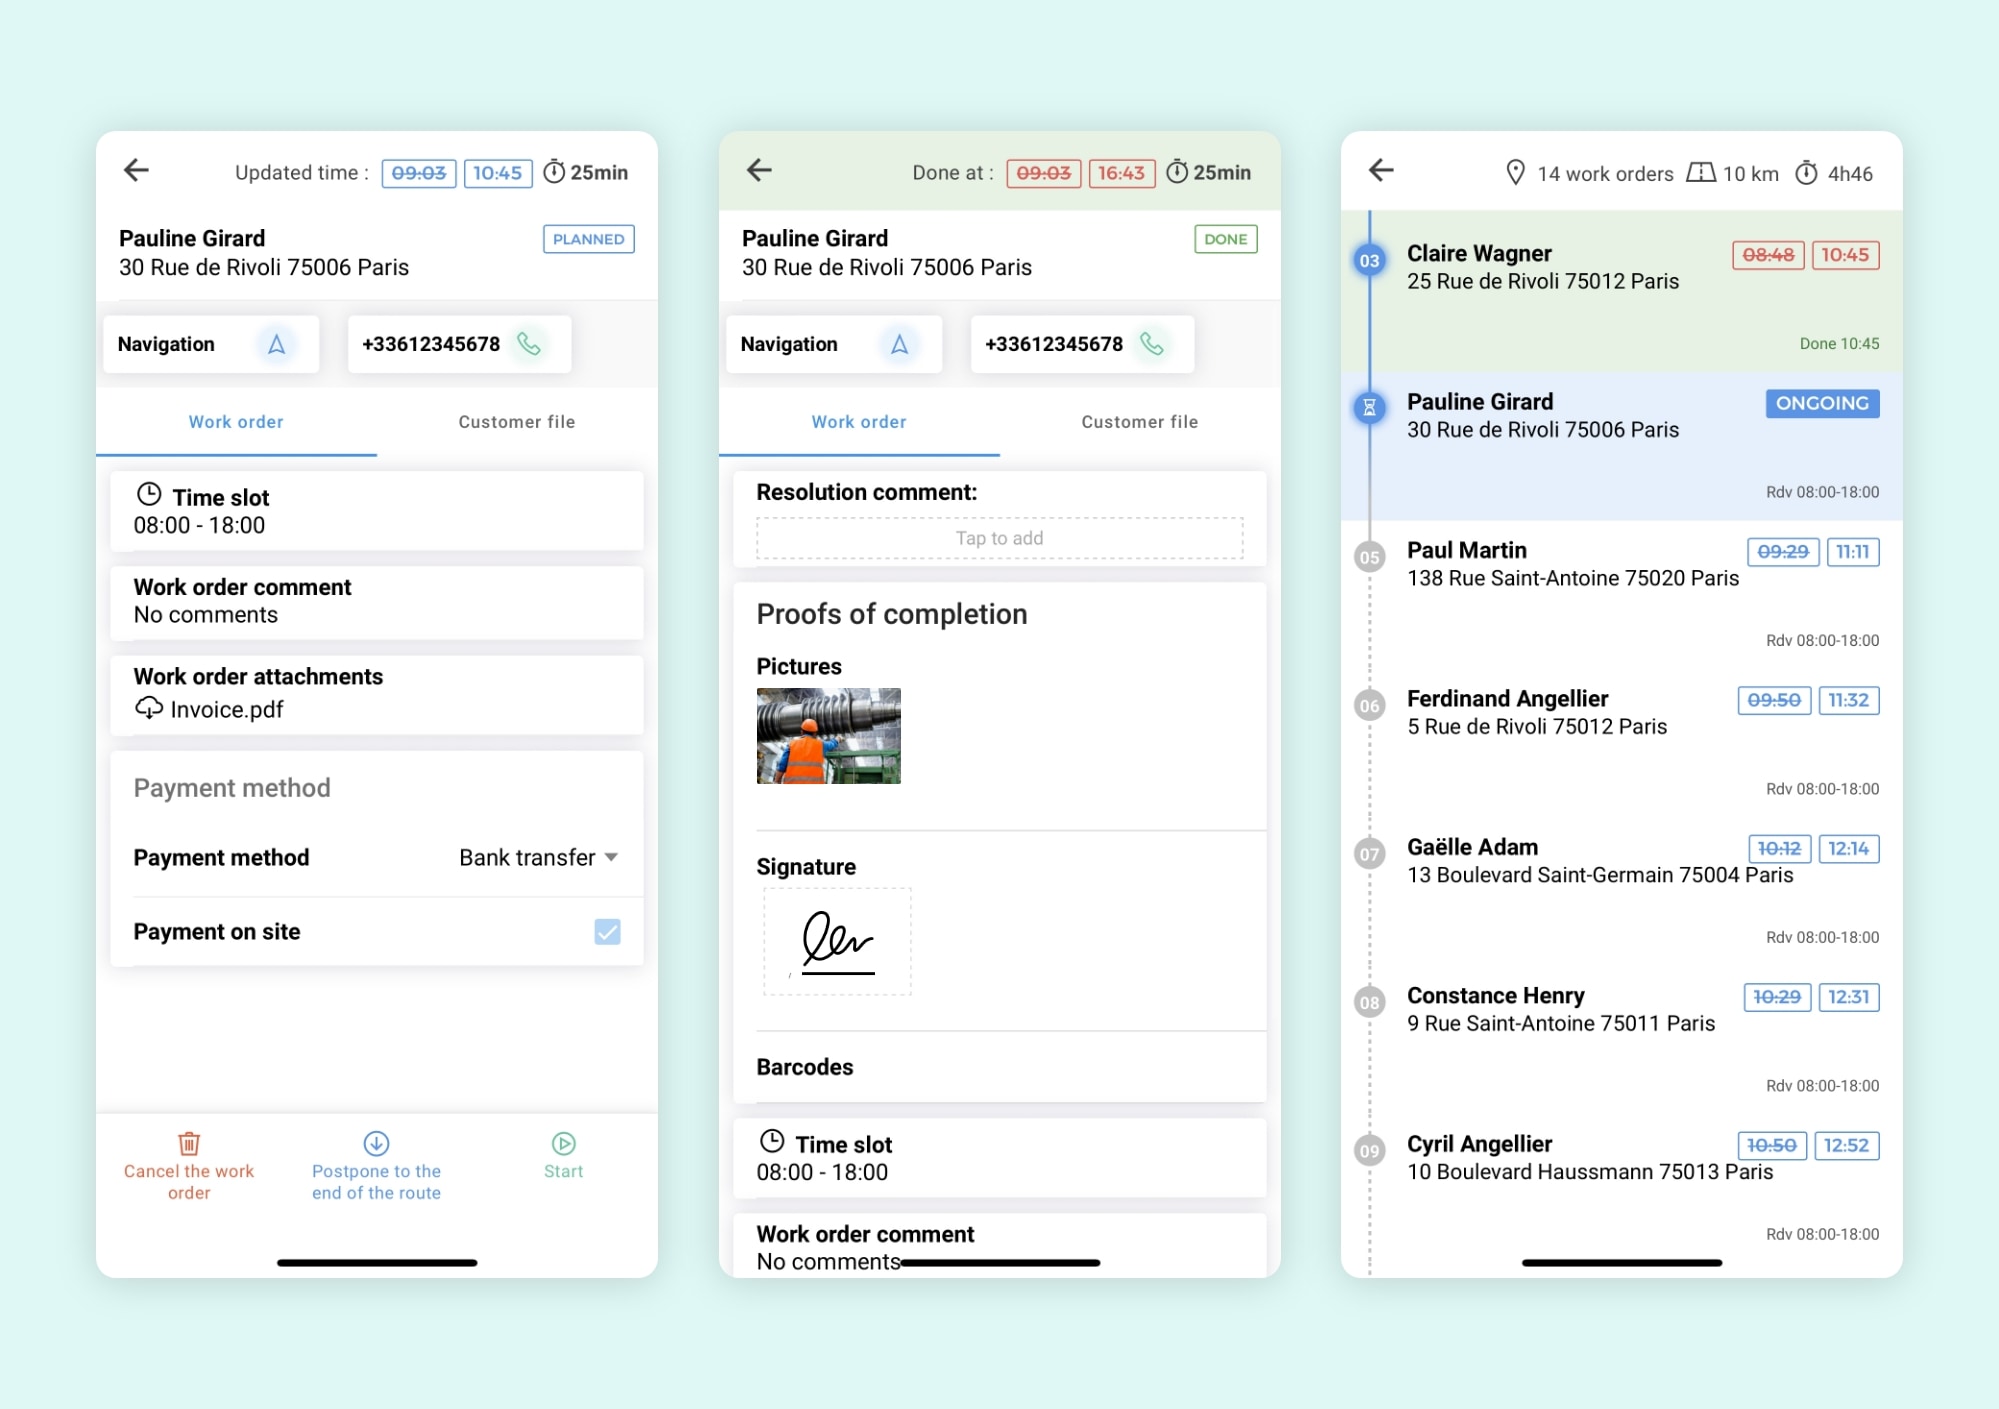Tap the Postpone to end of route icon
1999x1409 pixels.
pyautogui.click(x=376, y=1143)
